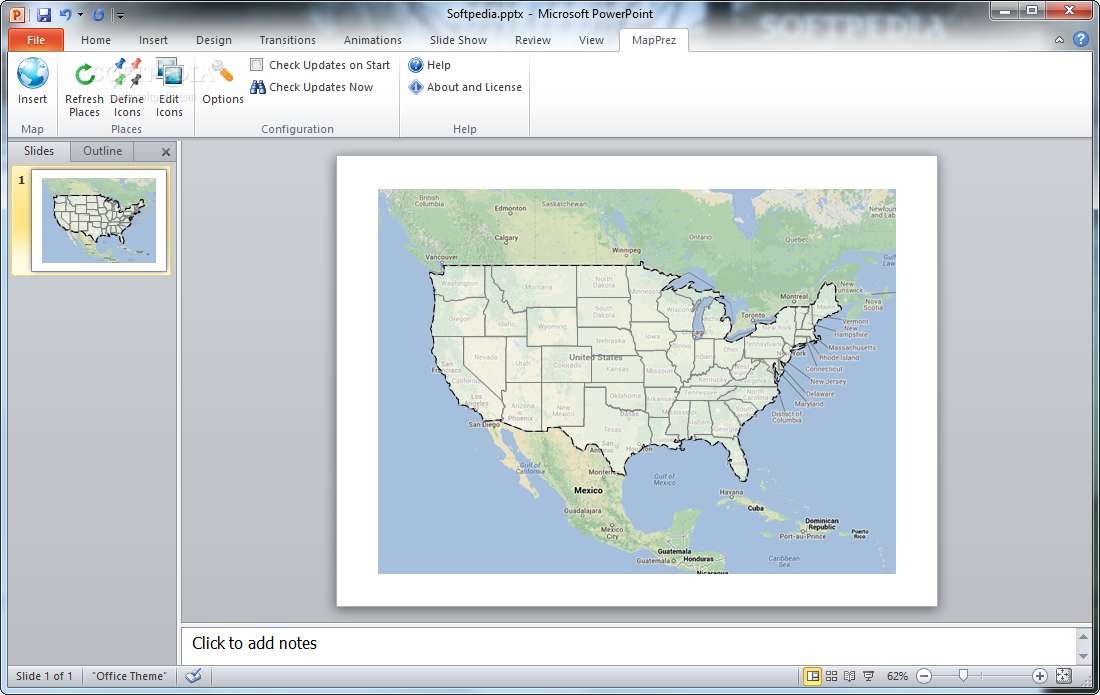This screenshot has height=695, width=1100.
Task: Switch to the Outline pane tab
Action: point(102,151)
